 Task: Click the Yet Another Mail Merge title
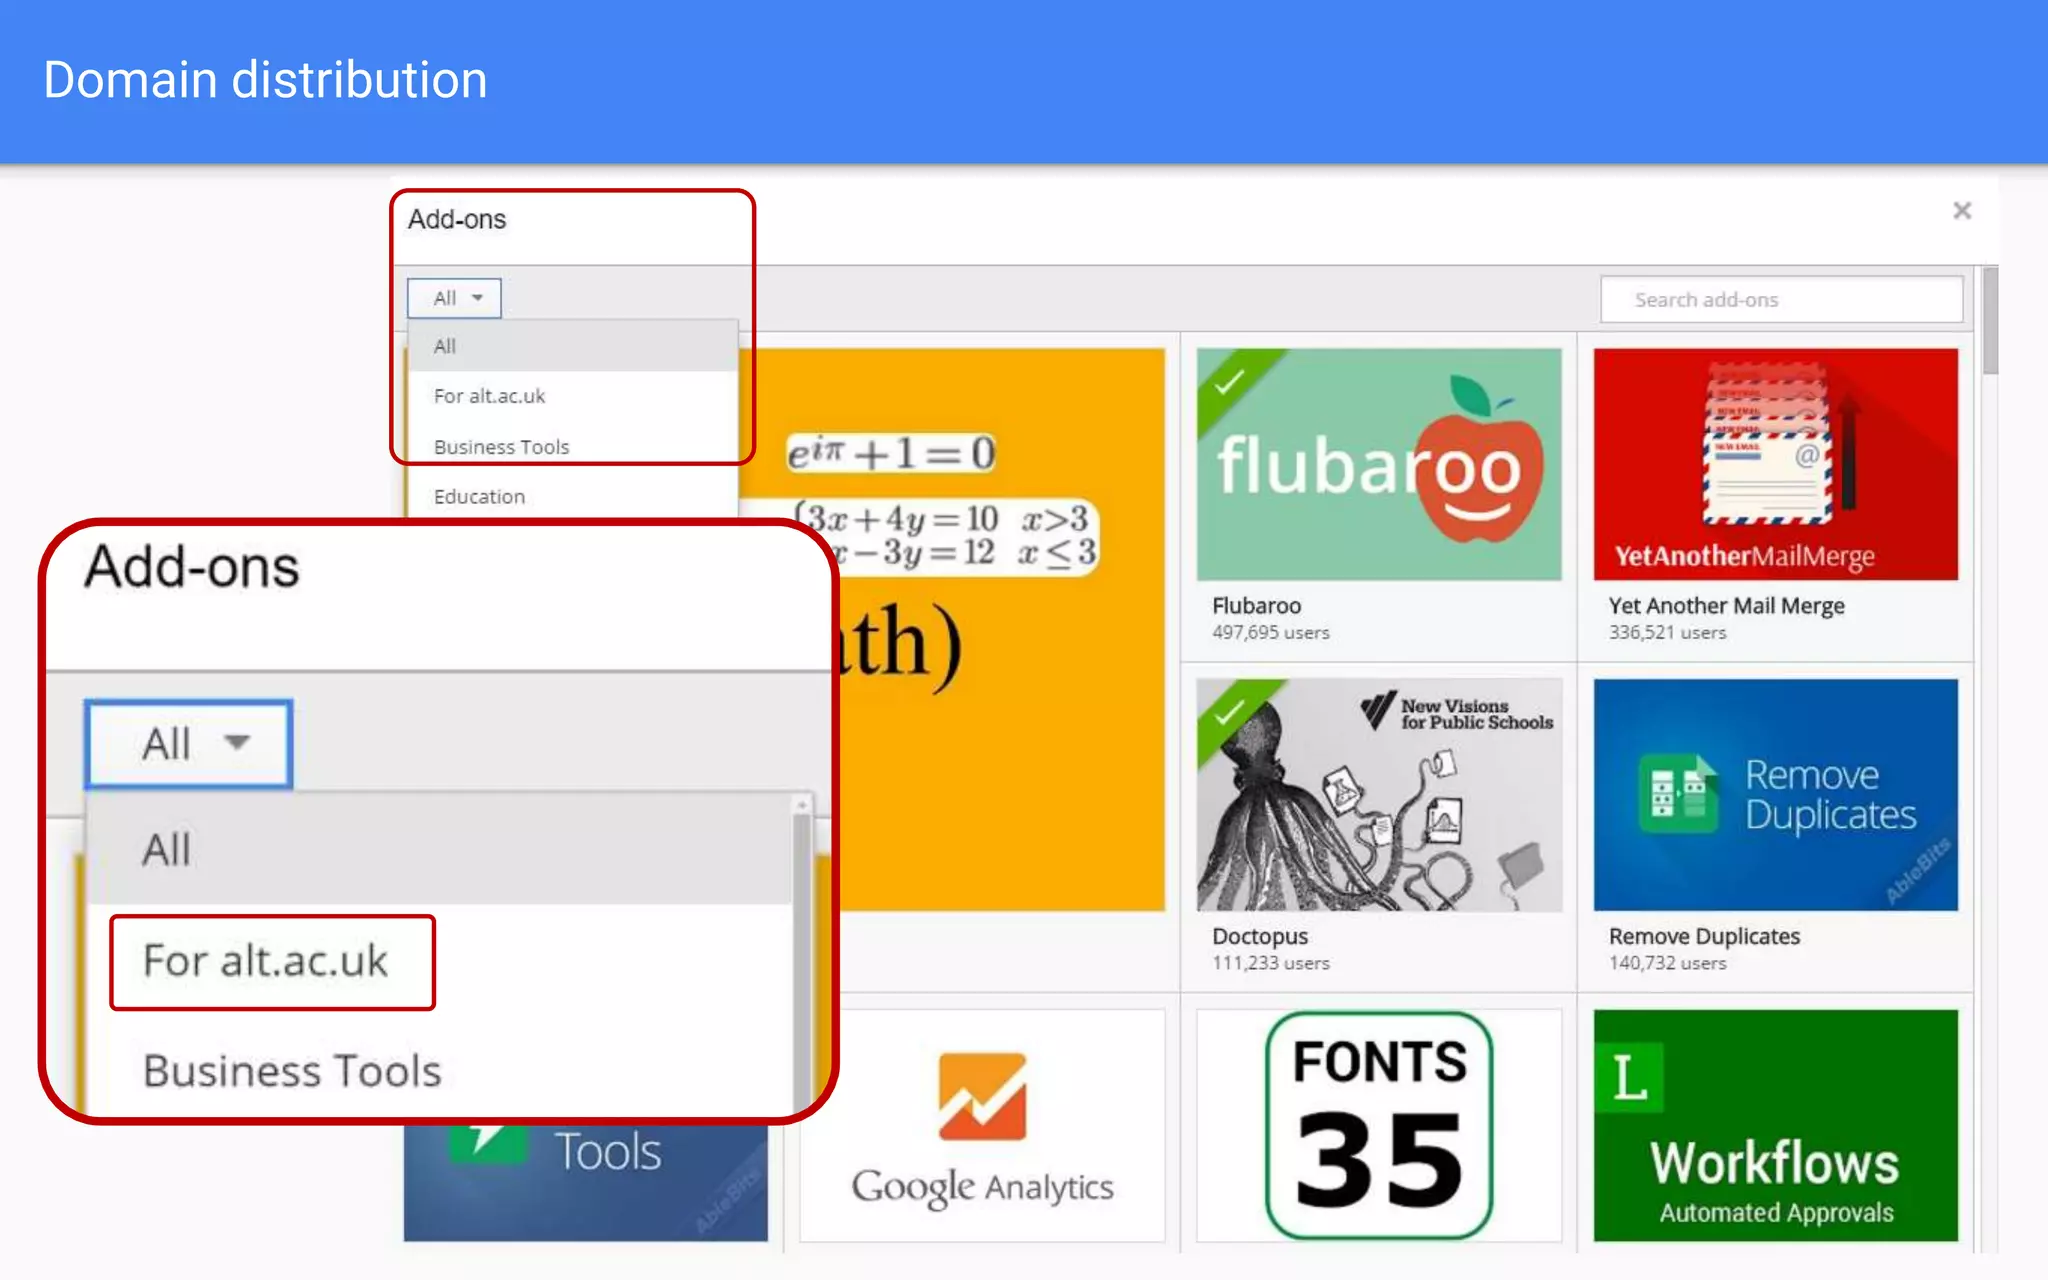[x=1726, y=606]
